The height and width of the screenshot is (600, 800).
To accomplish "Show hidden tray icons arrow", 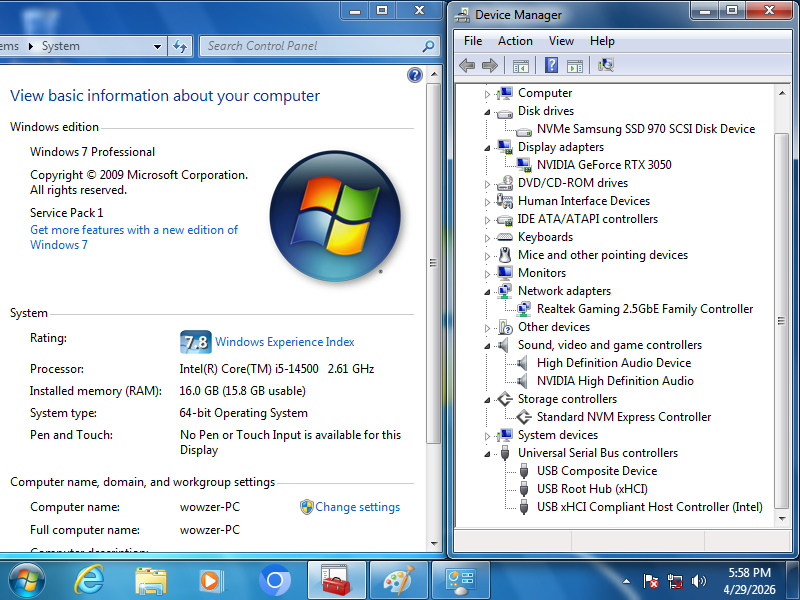I will [x=627, y=581].
